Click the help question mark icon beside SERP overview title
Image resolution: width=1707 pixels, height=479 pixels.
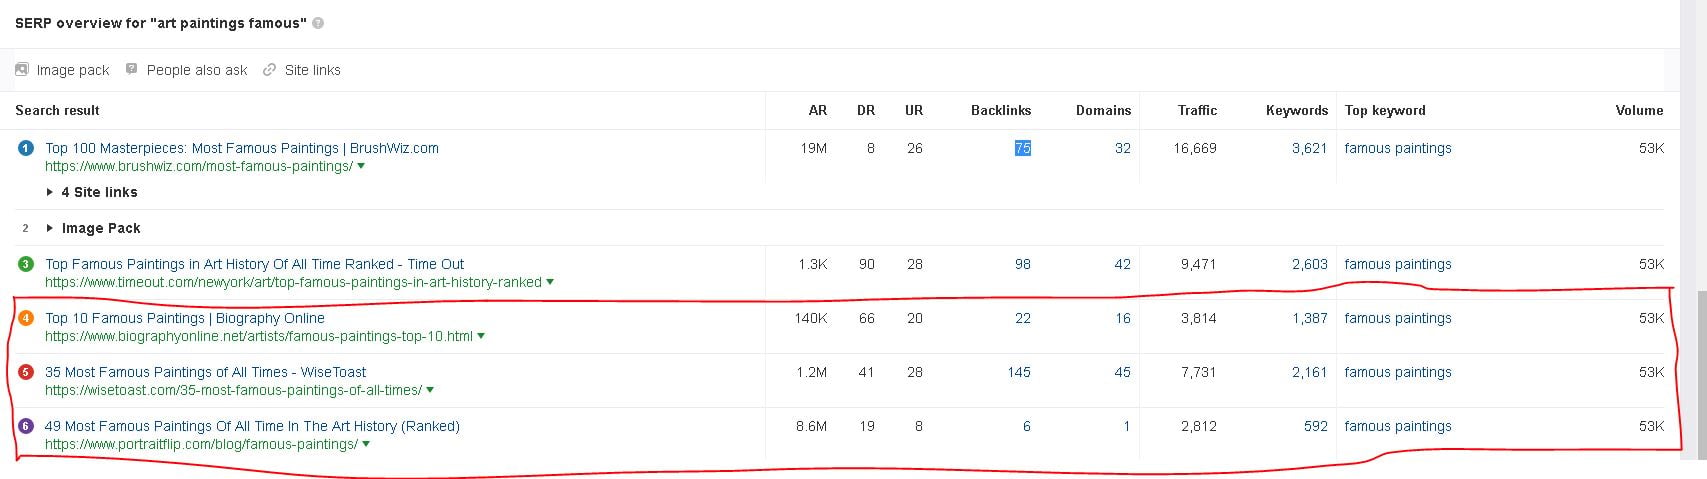pyautogui.click(x=318, y=23)
